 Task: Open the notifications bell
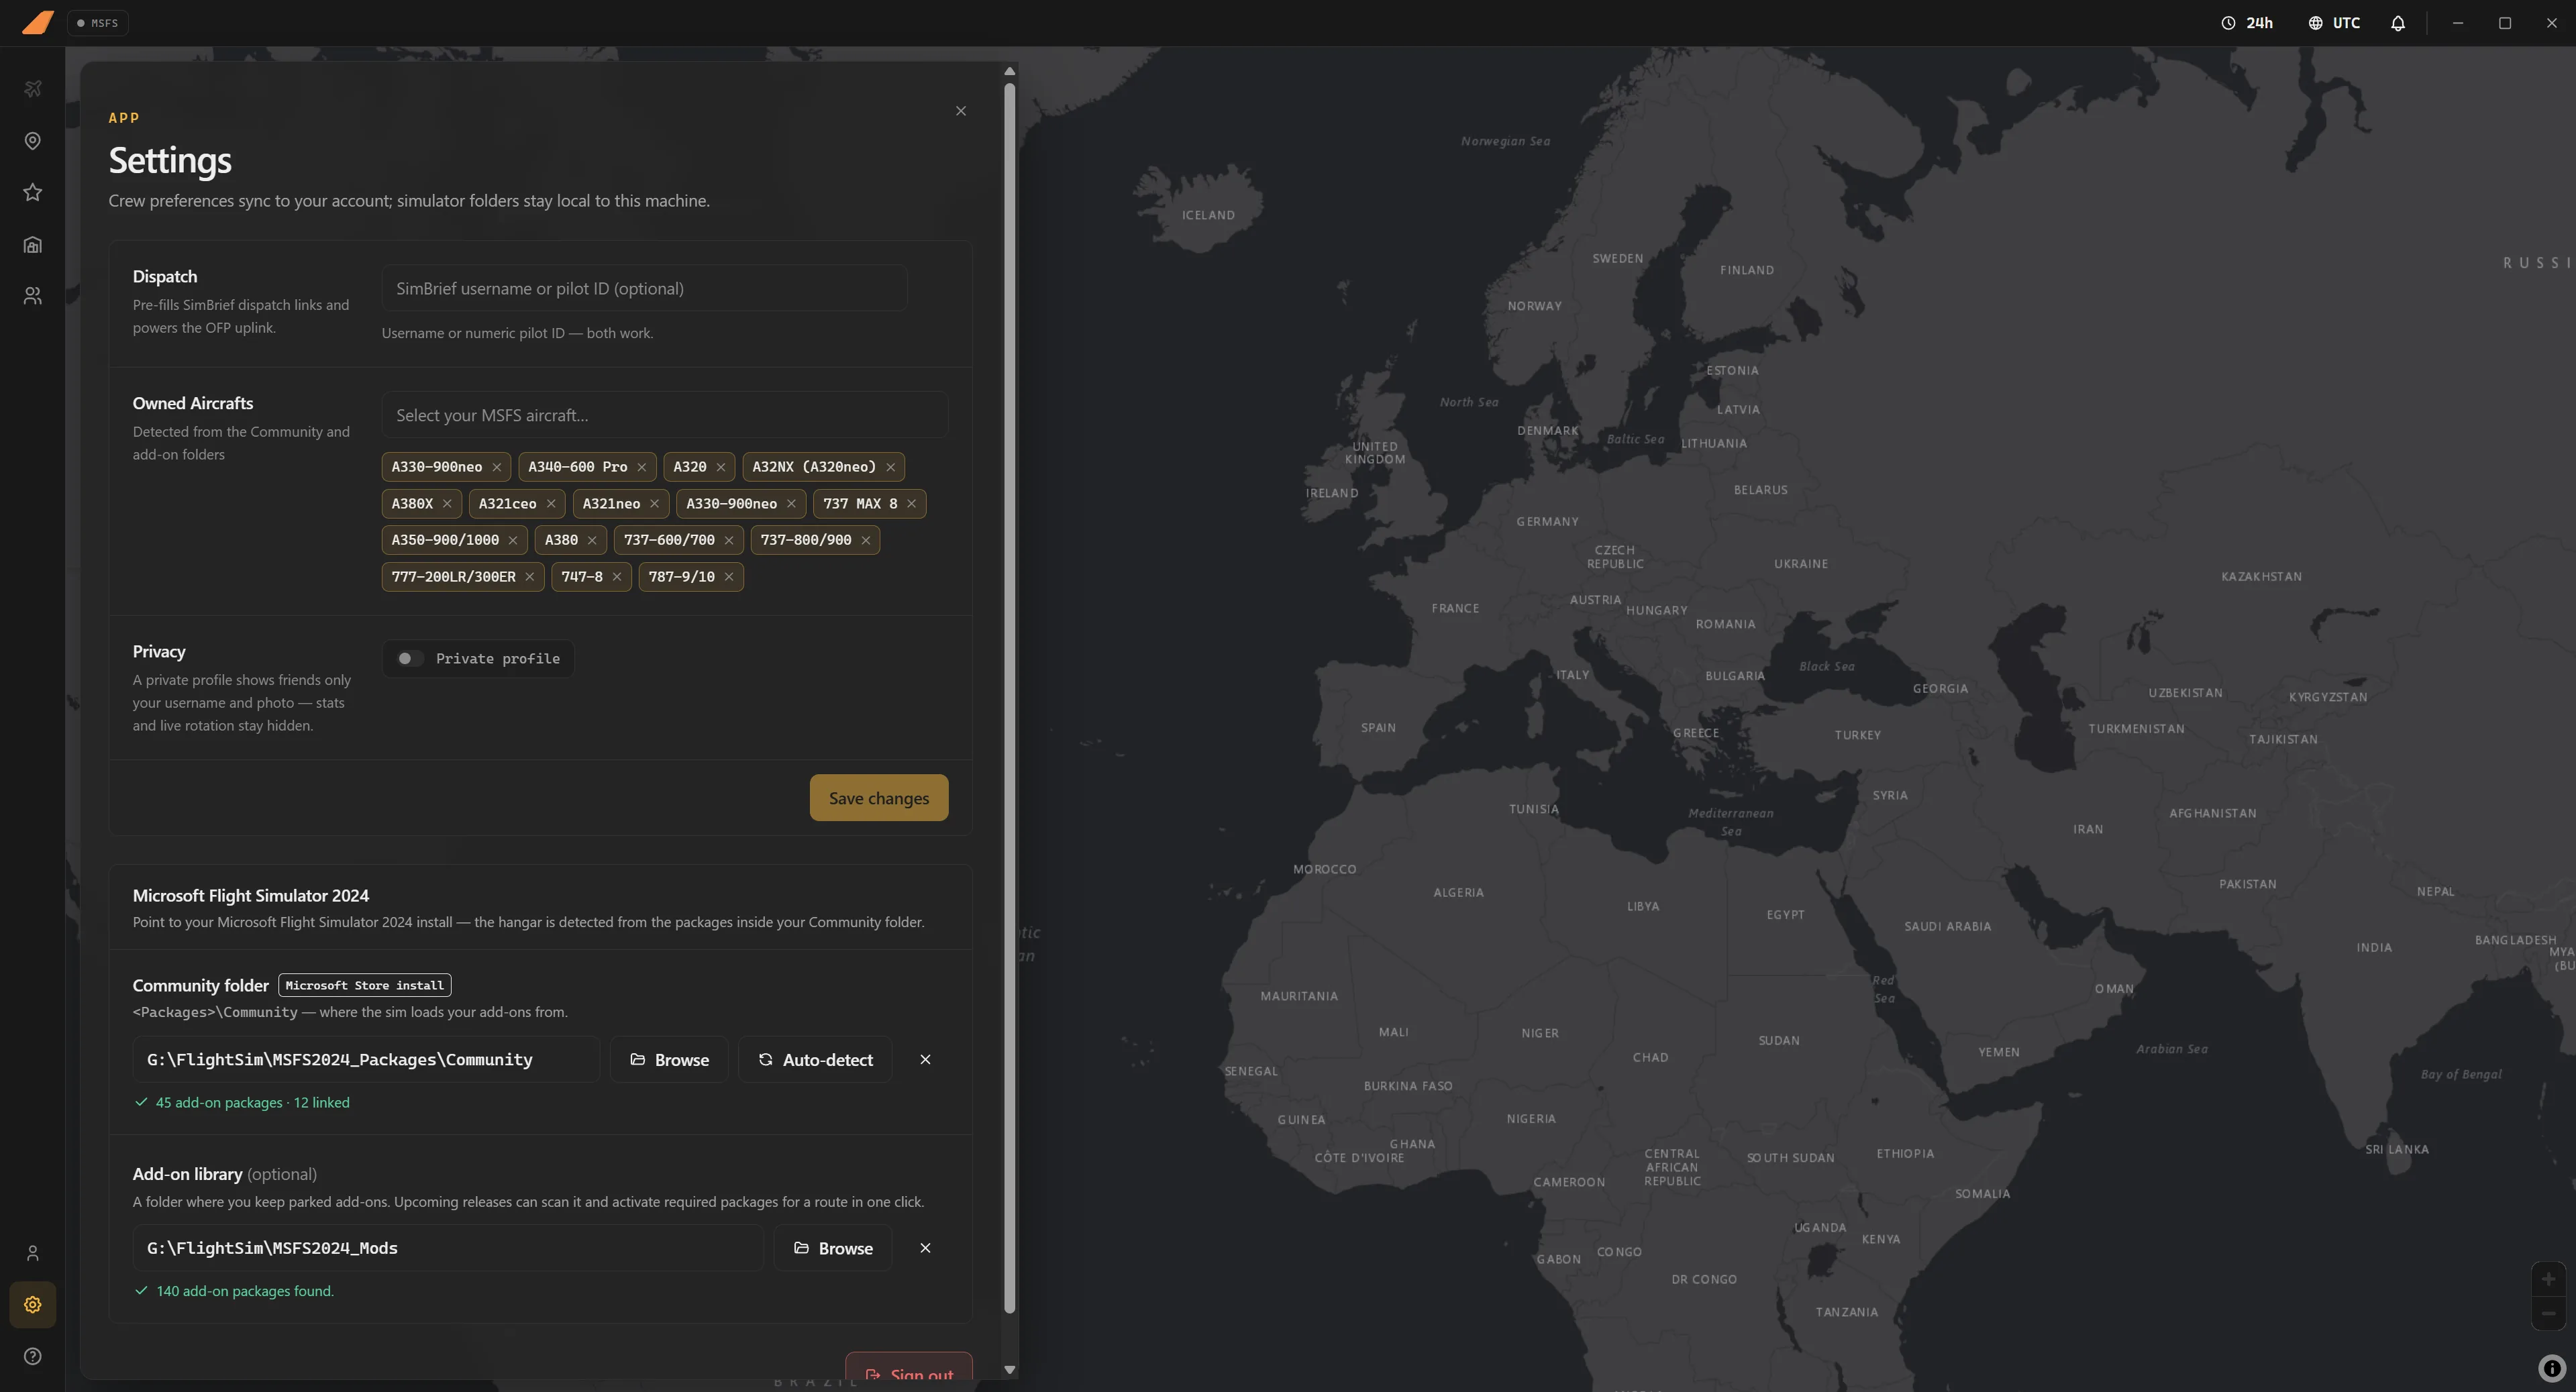2398,23
